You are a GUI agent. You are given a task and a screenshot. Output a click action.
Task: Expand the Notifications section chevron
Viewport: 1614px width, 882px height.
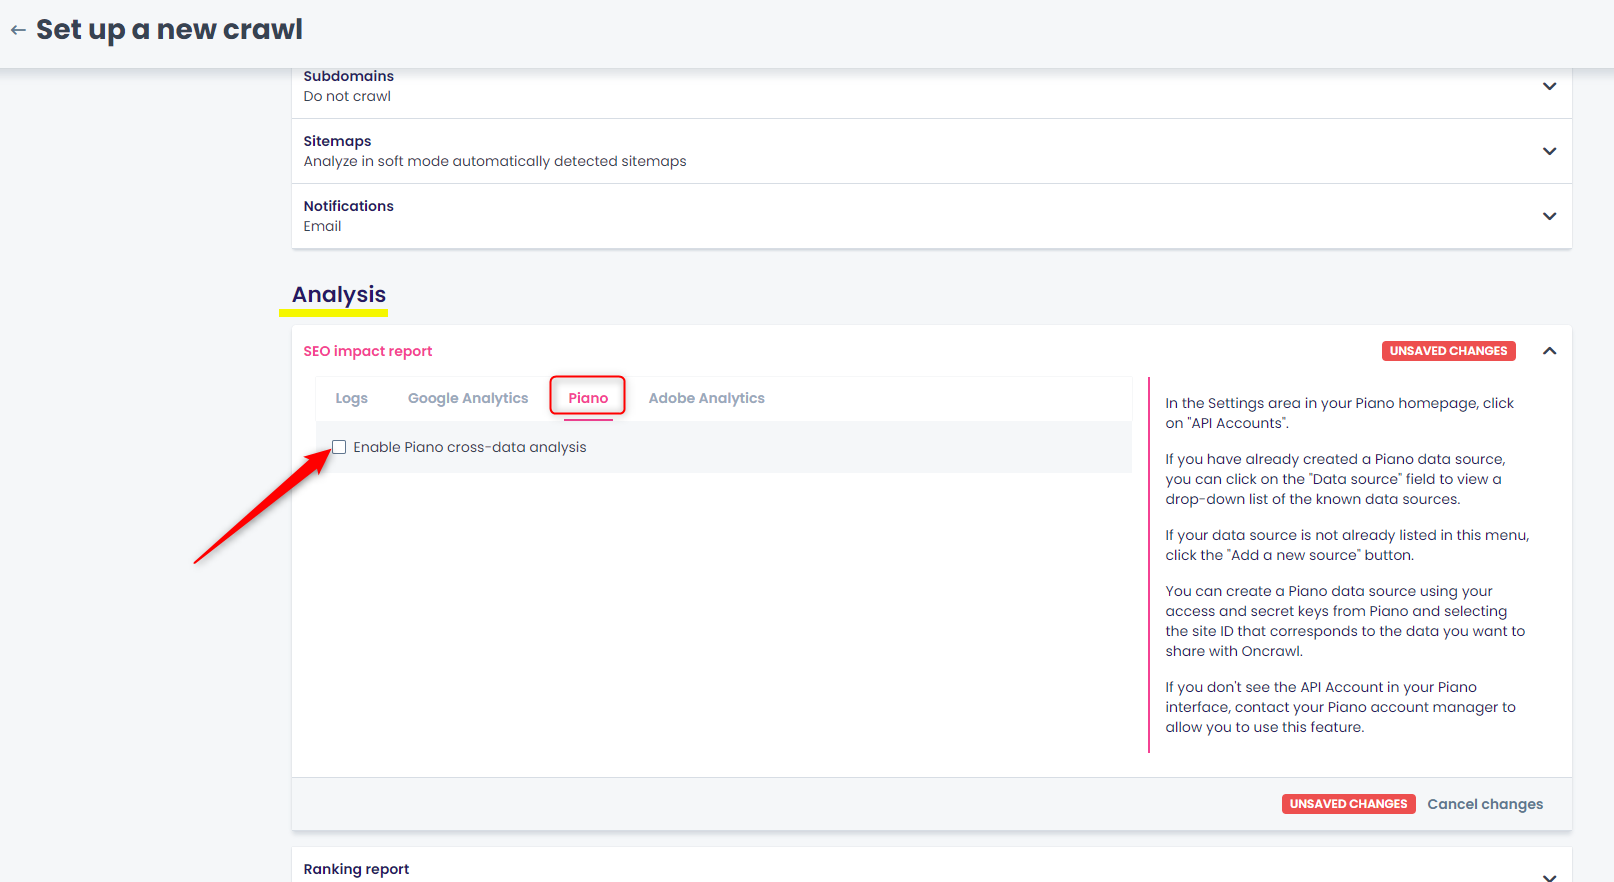1549,216
